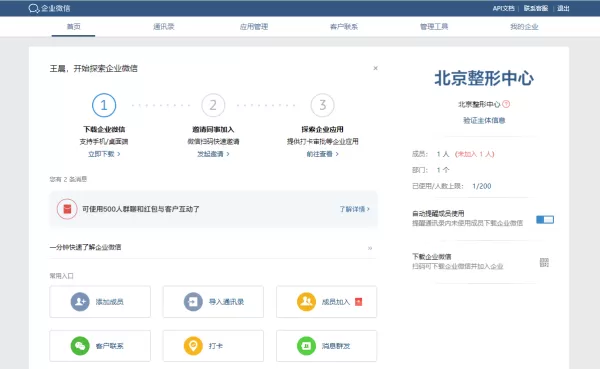This screenshot has height=369, width=600.
Task: Select step 2 circle icon
Action: (x=213, y=105)
